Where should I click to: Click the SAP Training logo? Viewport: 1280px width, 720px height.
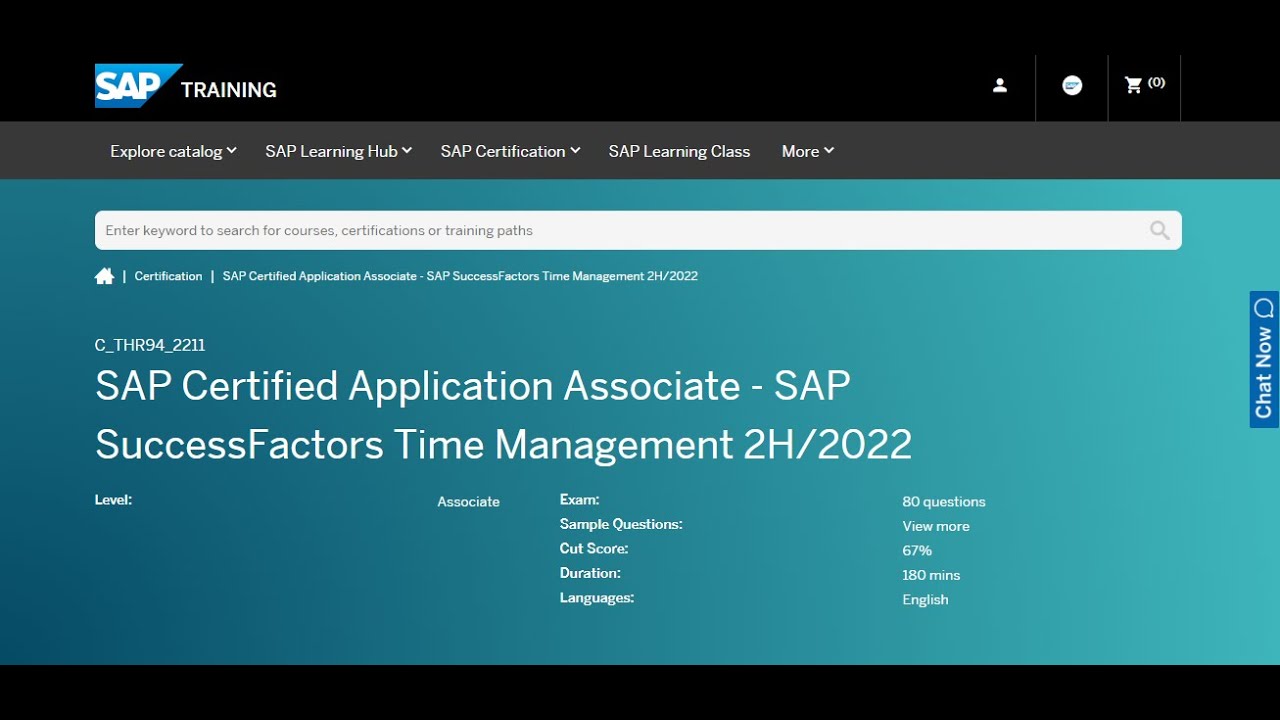186,86
